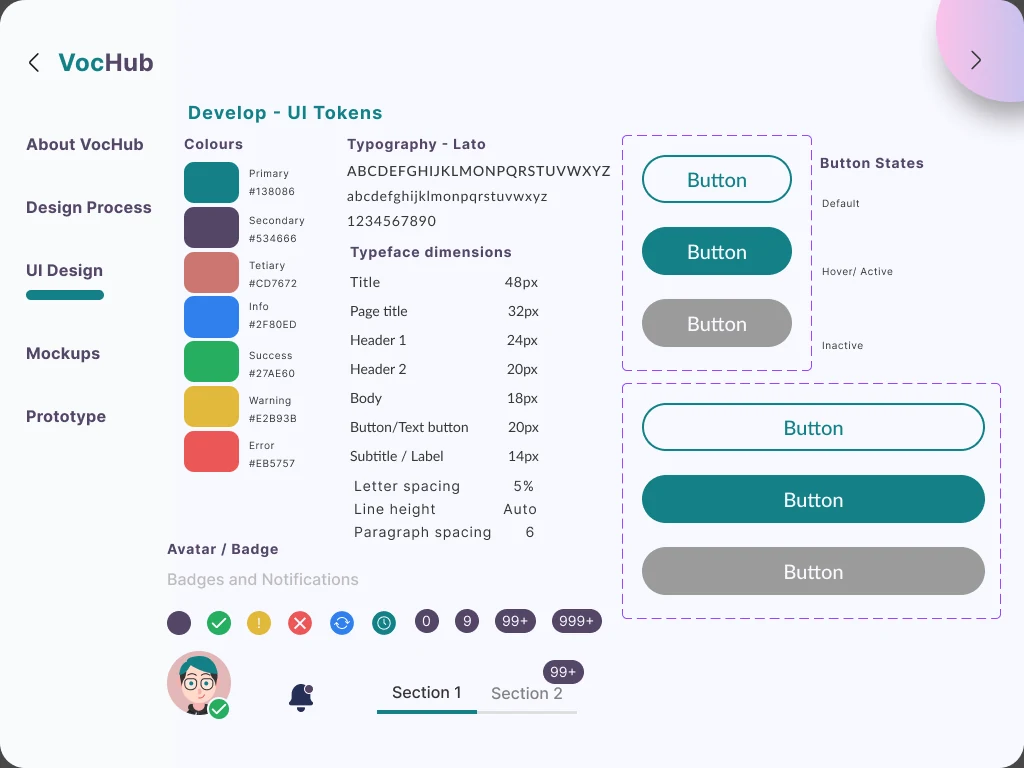1024x768 pixels.
Task: Open the Design Process section
Action: point(89,208)
